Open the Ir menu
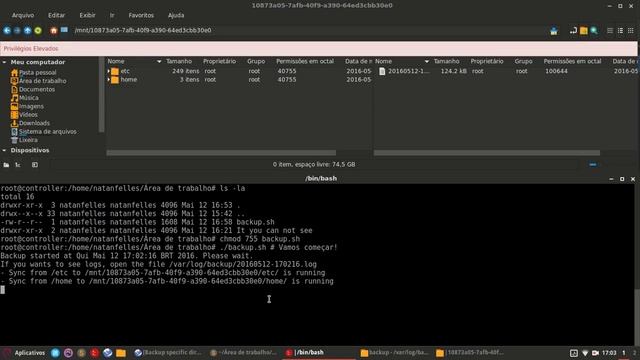This screenshot has height=360, width=640. [112, 15]
